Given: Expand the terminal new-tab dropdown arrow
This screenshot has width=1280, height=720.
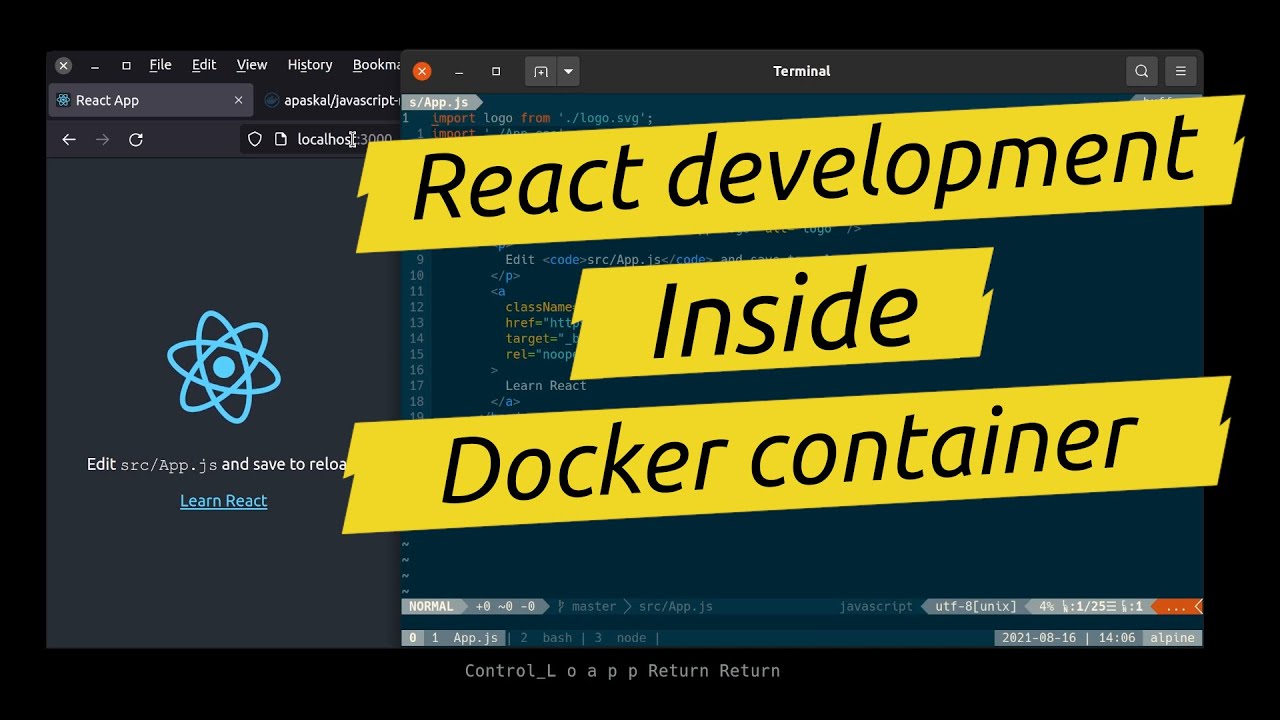Looking at the screenshot, I should 568,71.
